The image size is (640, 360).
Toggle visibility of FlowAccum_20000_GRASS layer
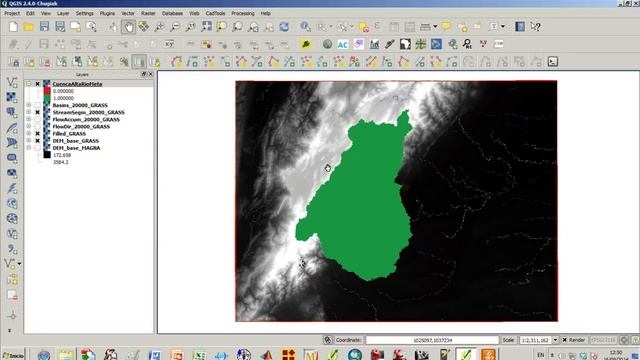point(38,120)
